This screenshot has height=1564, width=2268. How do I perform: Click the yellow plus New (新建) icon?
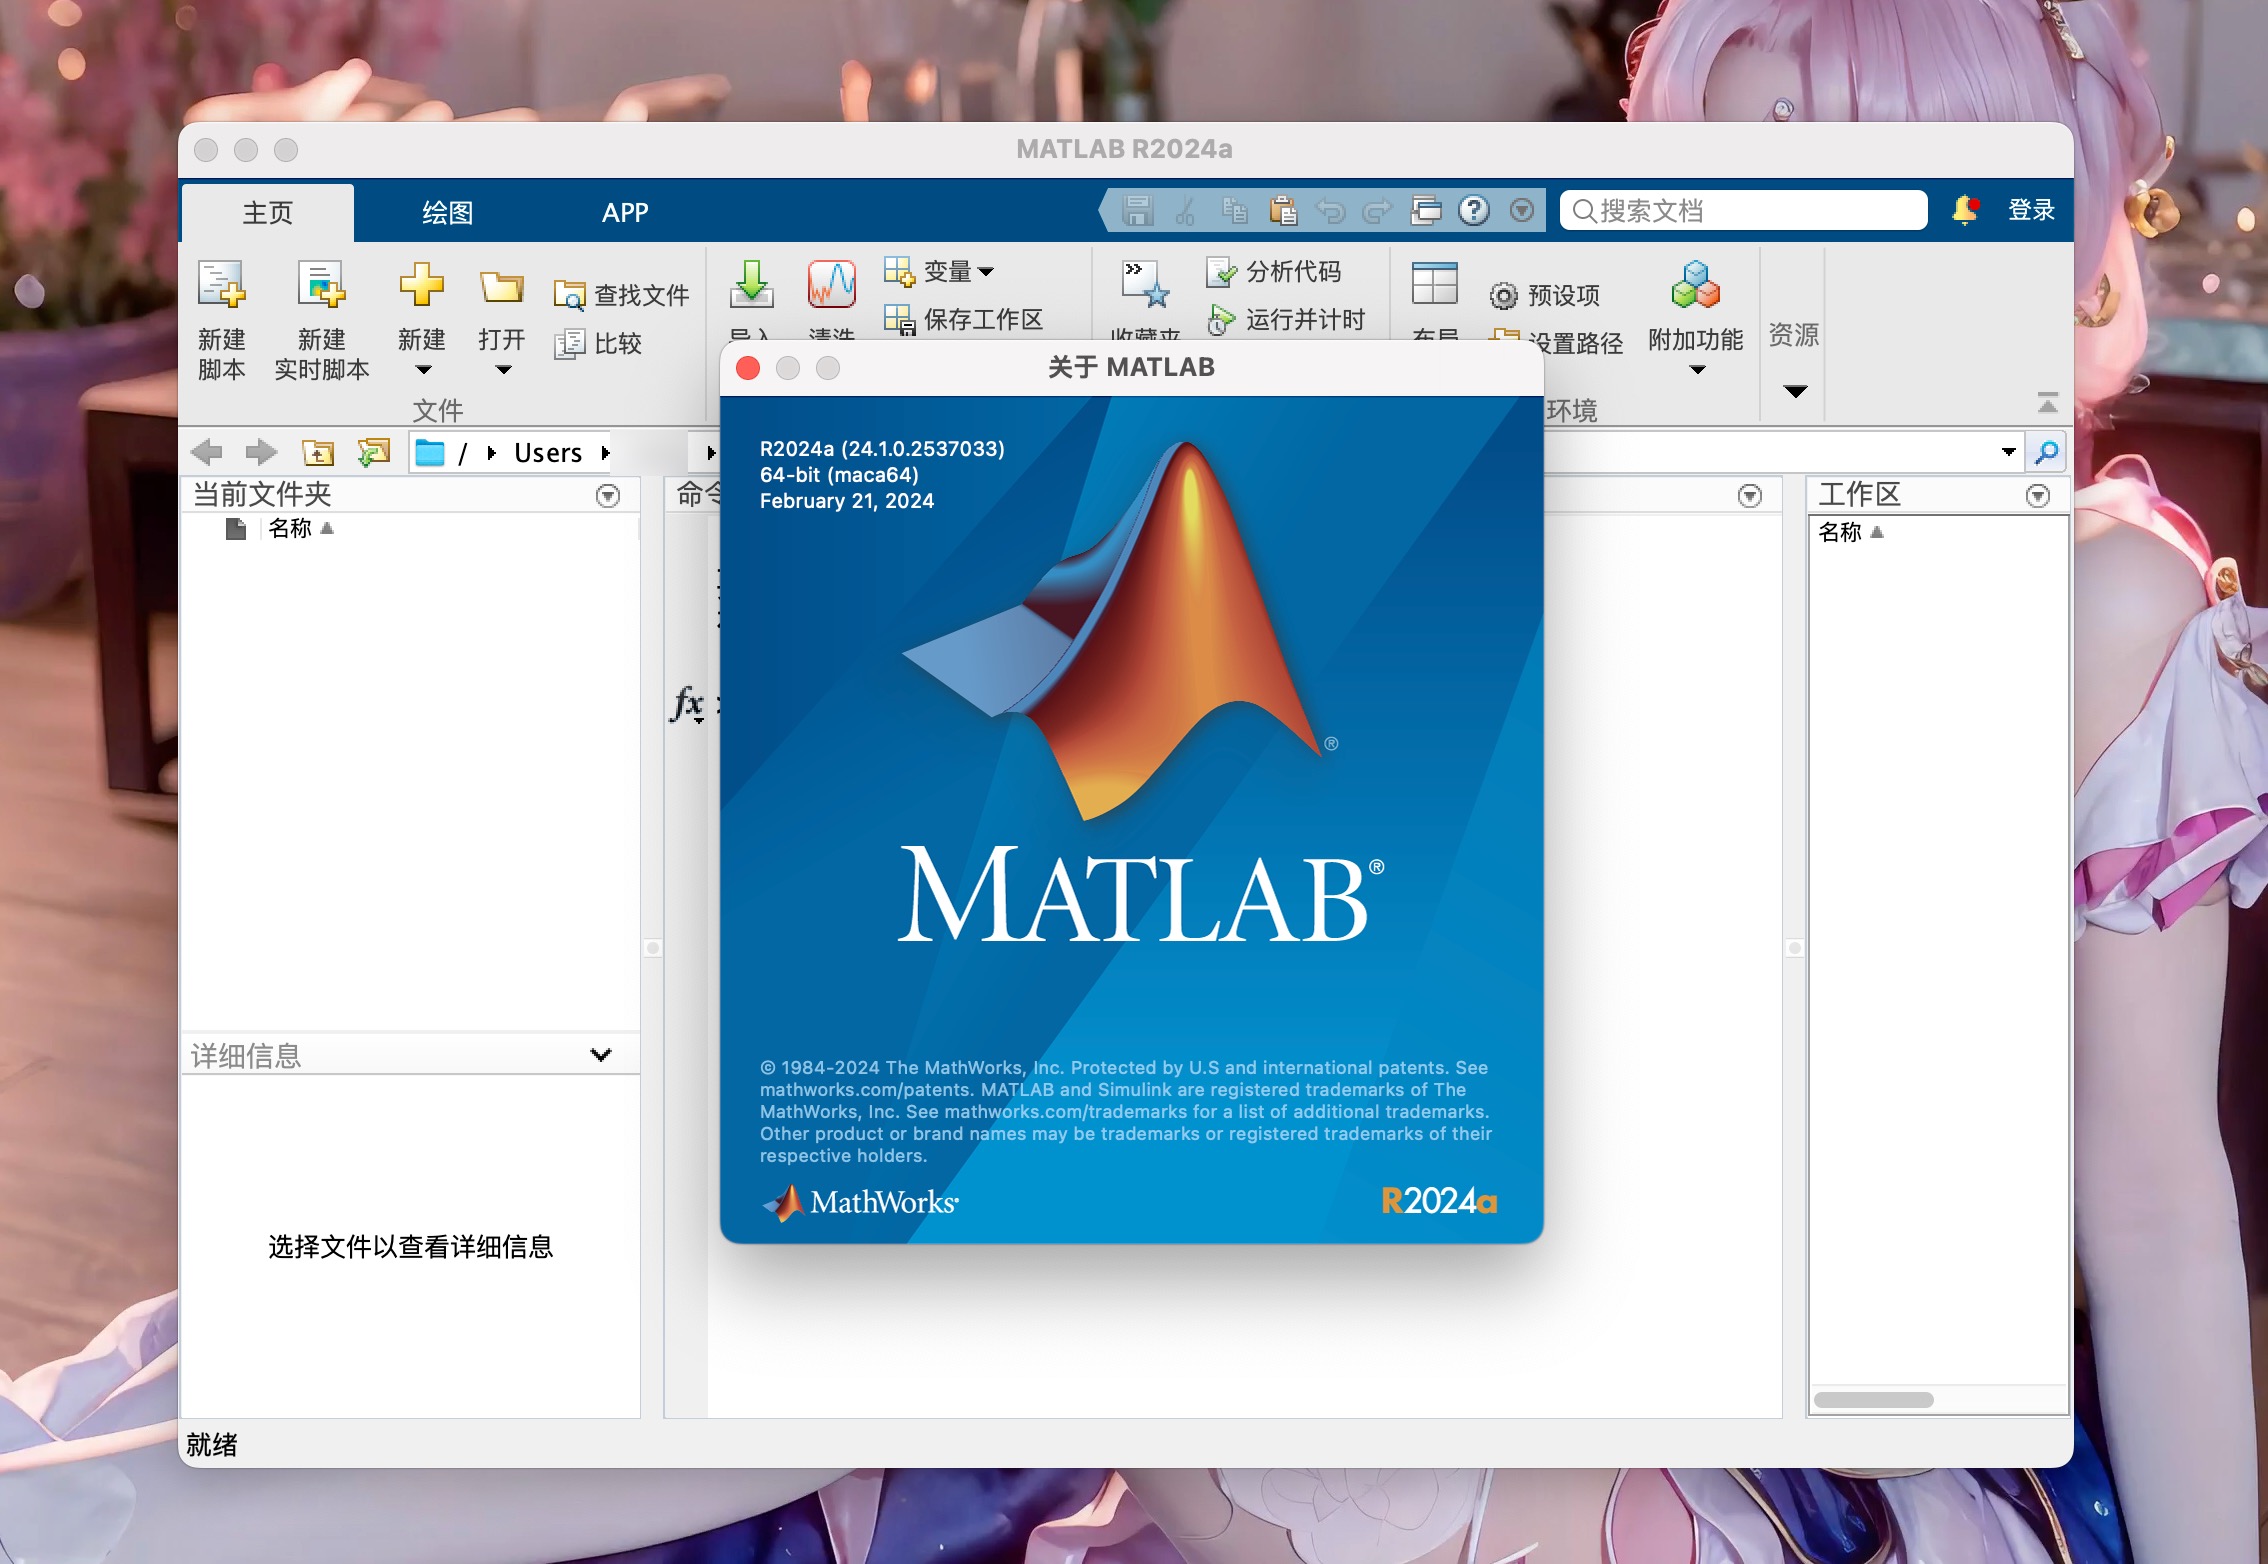(421, 284)
